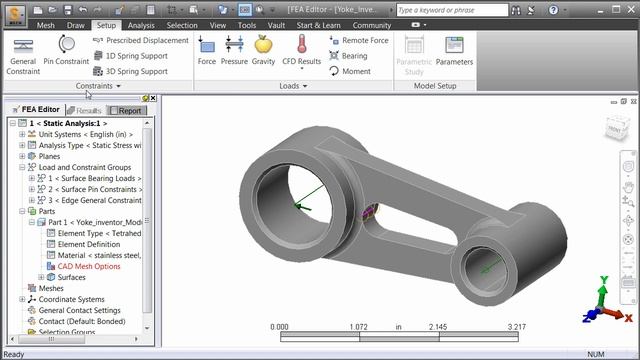Choose Prescribed Displacement constraint

[141, 40]
